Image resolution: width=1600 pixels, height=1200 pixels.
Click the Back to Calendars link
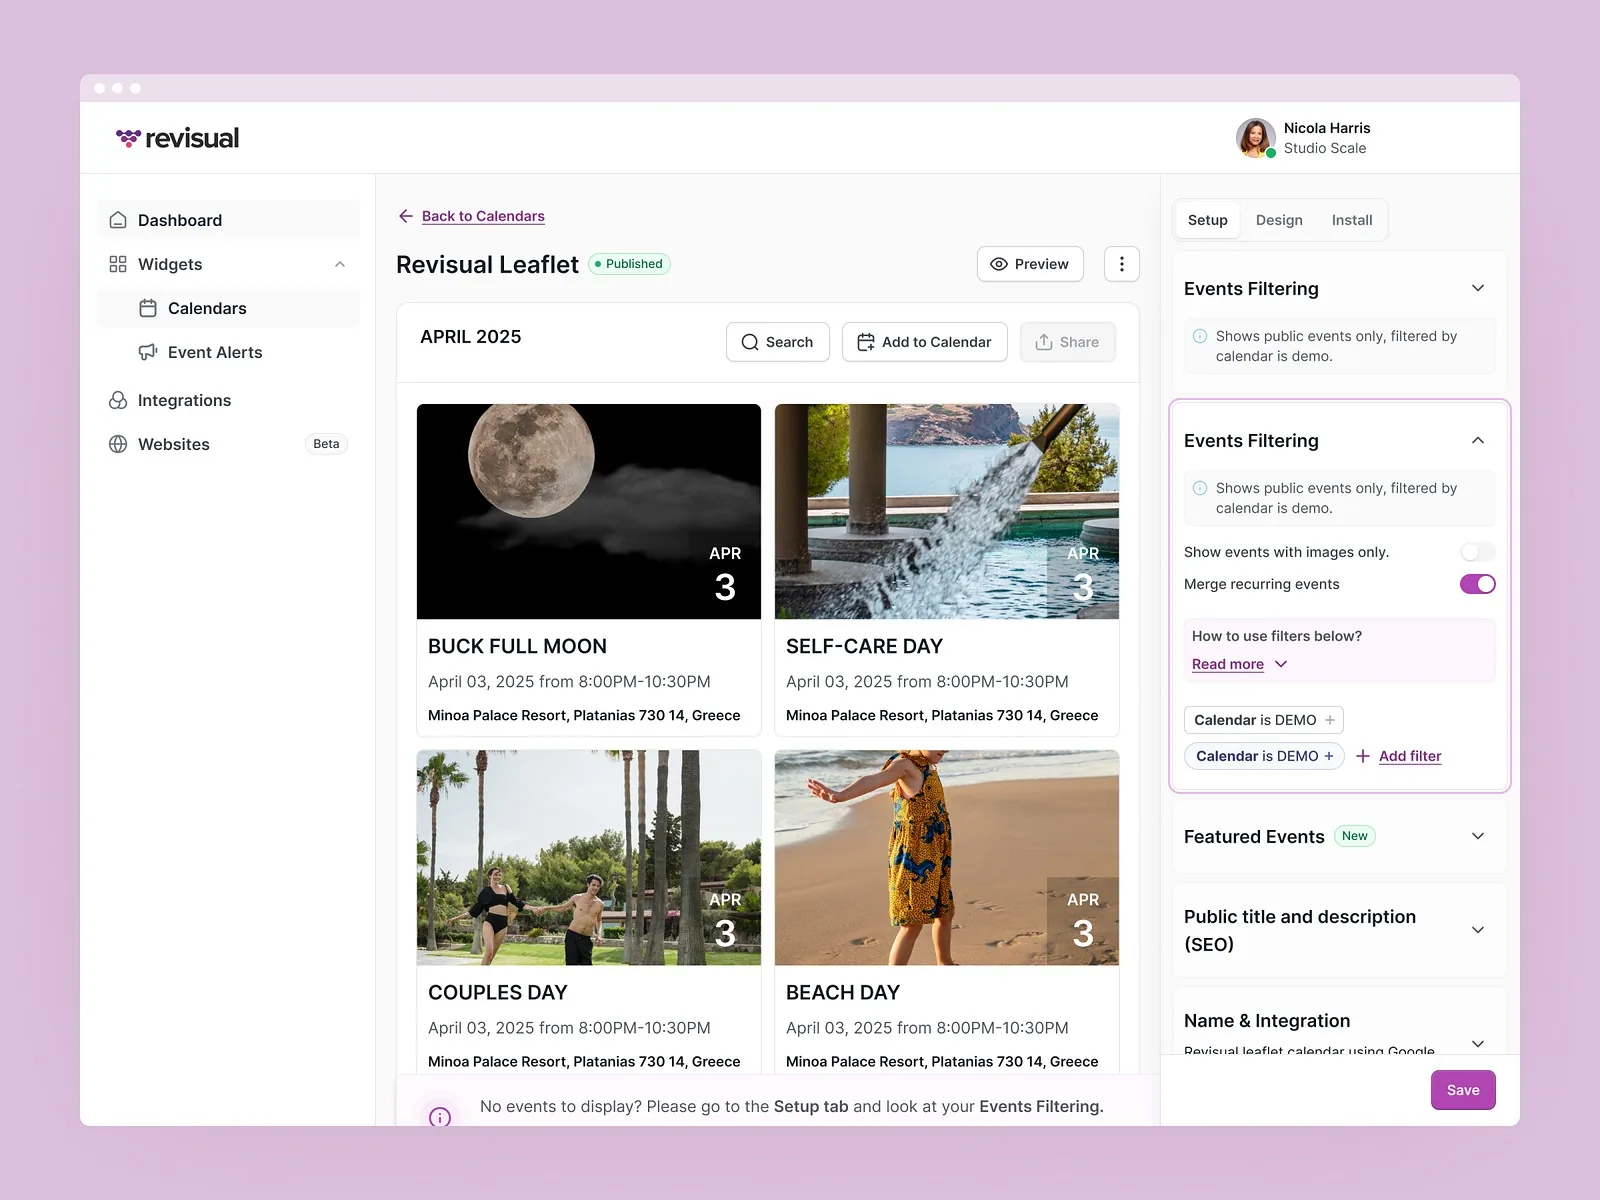tap(483, 216)
